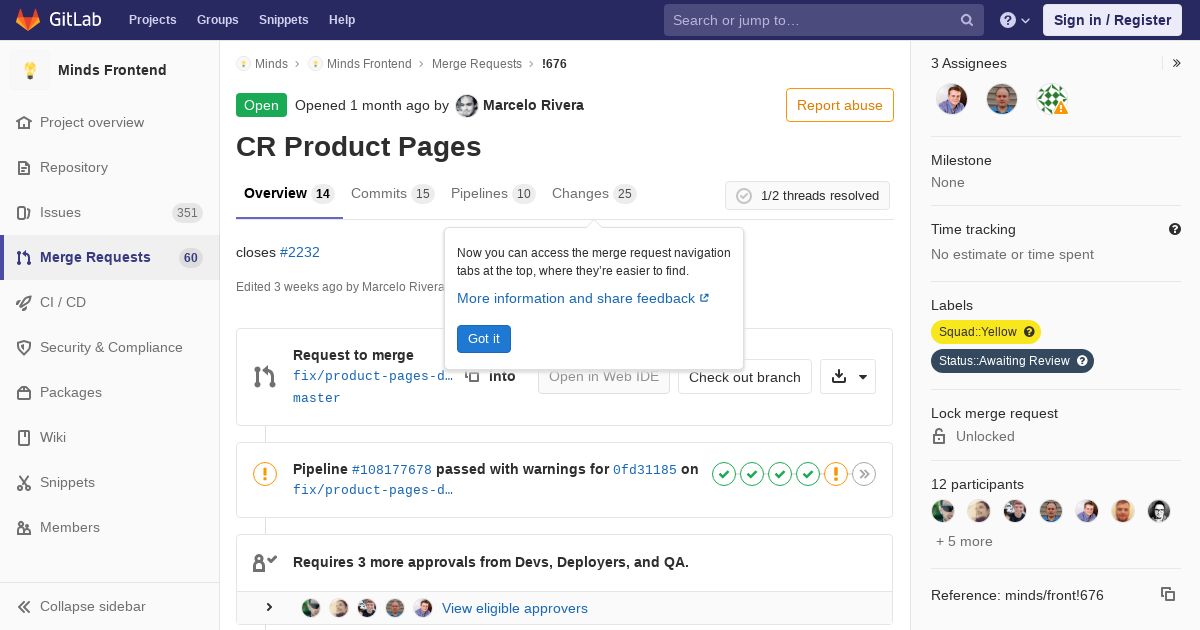Show more pipeline stages arrow icon
1200x630 pixels.
coord(864,474)
